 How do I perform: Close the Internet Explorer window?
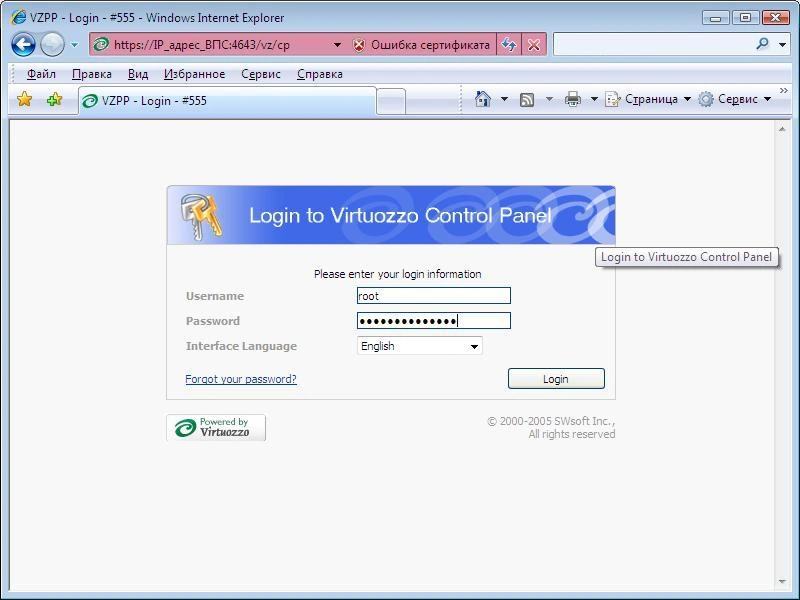[776, 18]
